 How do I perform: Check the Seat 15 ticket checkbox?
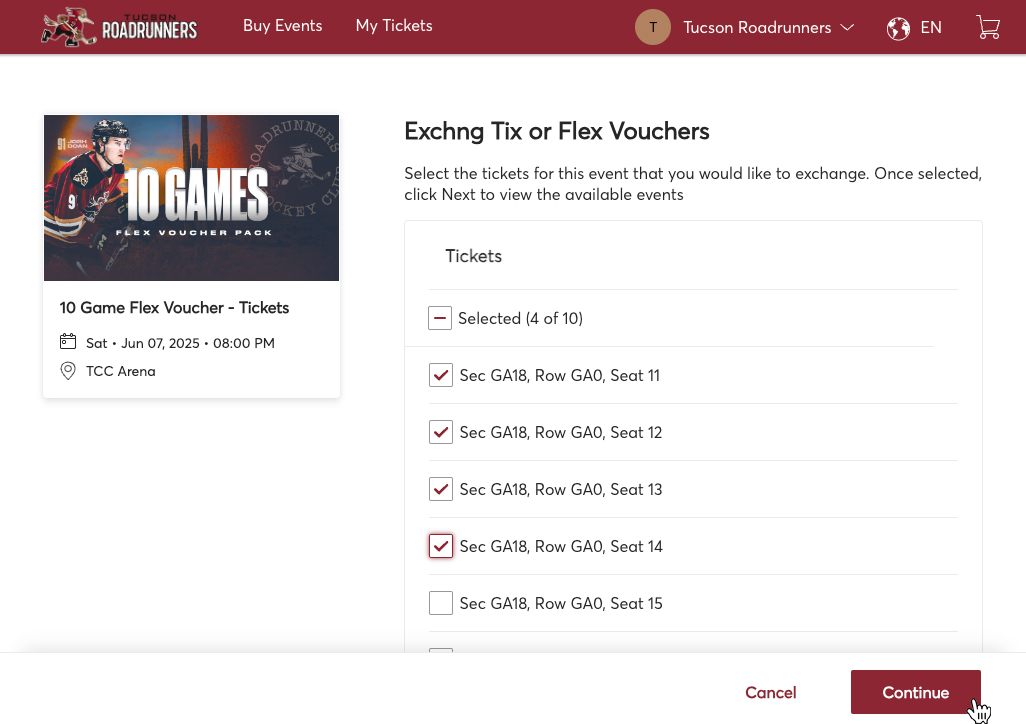(440, 603)
